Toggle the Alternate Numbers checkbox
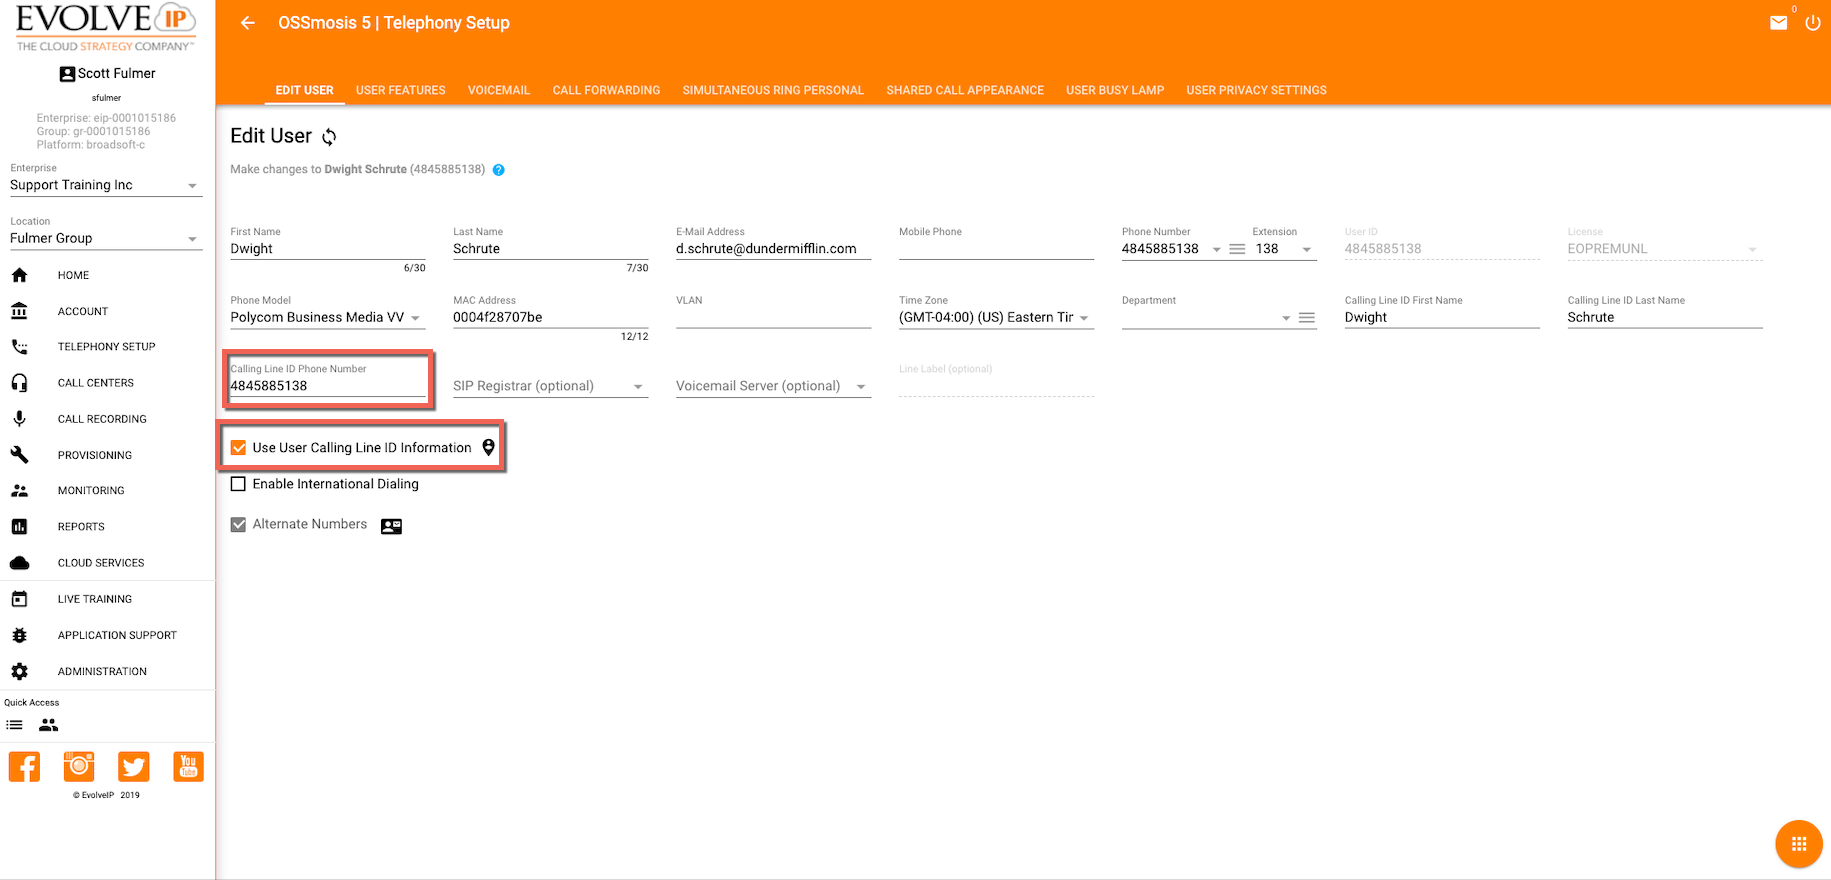 (239, 525)
